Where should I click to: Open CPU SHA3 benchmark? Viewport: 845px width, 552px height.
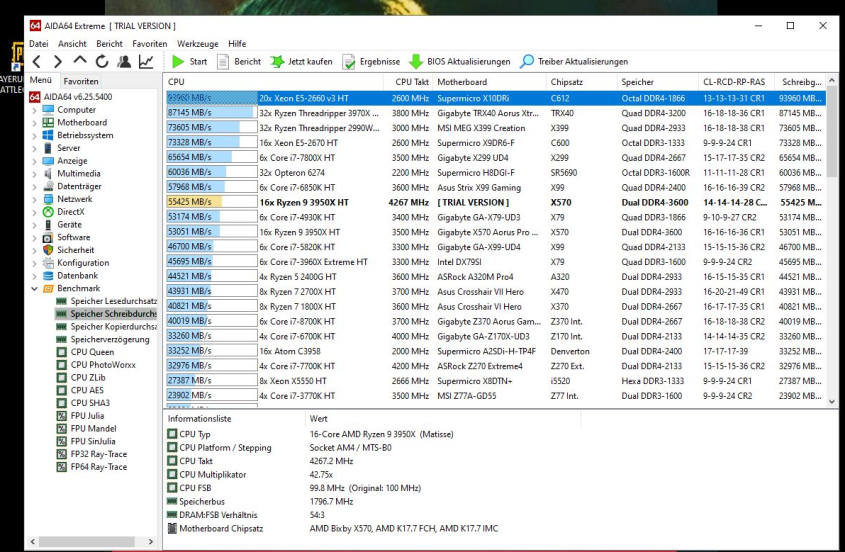pyautogui.click(x=83, y=403)
